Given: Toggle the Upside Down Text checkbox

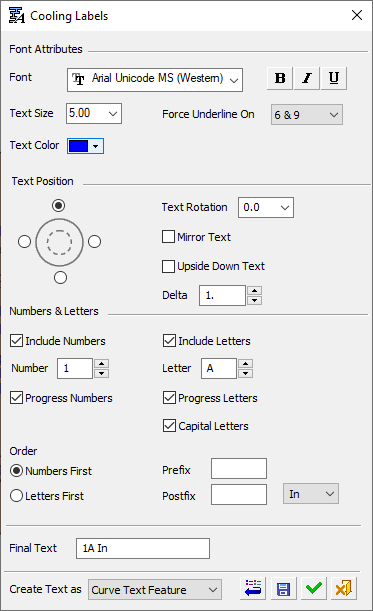Looking at the screenshot, I should pos(168,266).
